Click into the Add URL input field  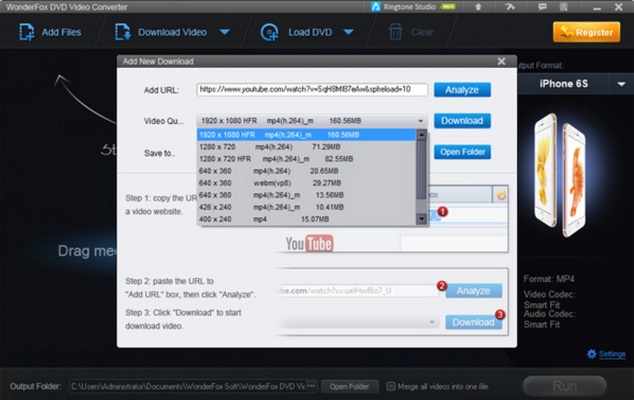click(312, 89)
